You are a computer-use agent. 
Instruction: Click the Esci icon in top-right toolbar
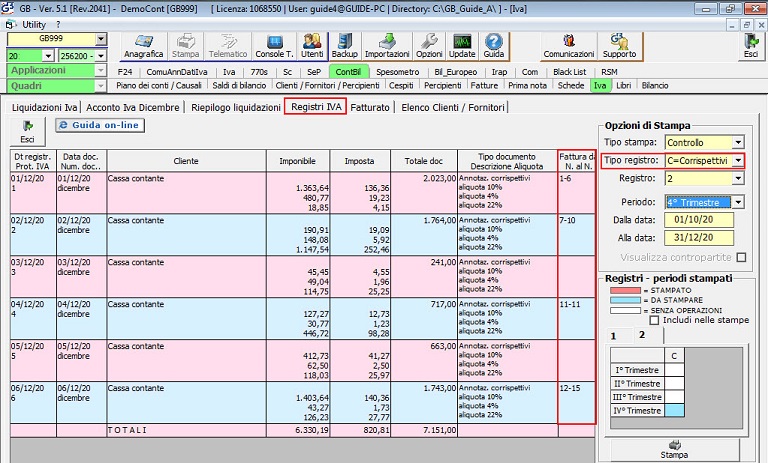coord(751,47)
